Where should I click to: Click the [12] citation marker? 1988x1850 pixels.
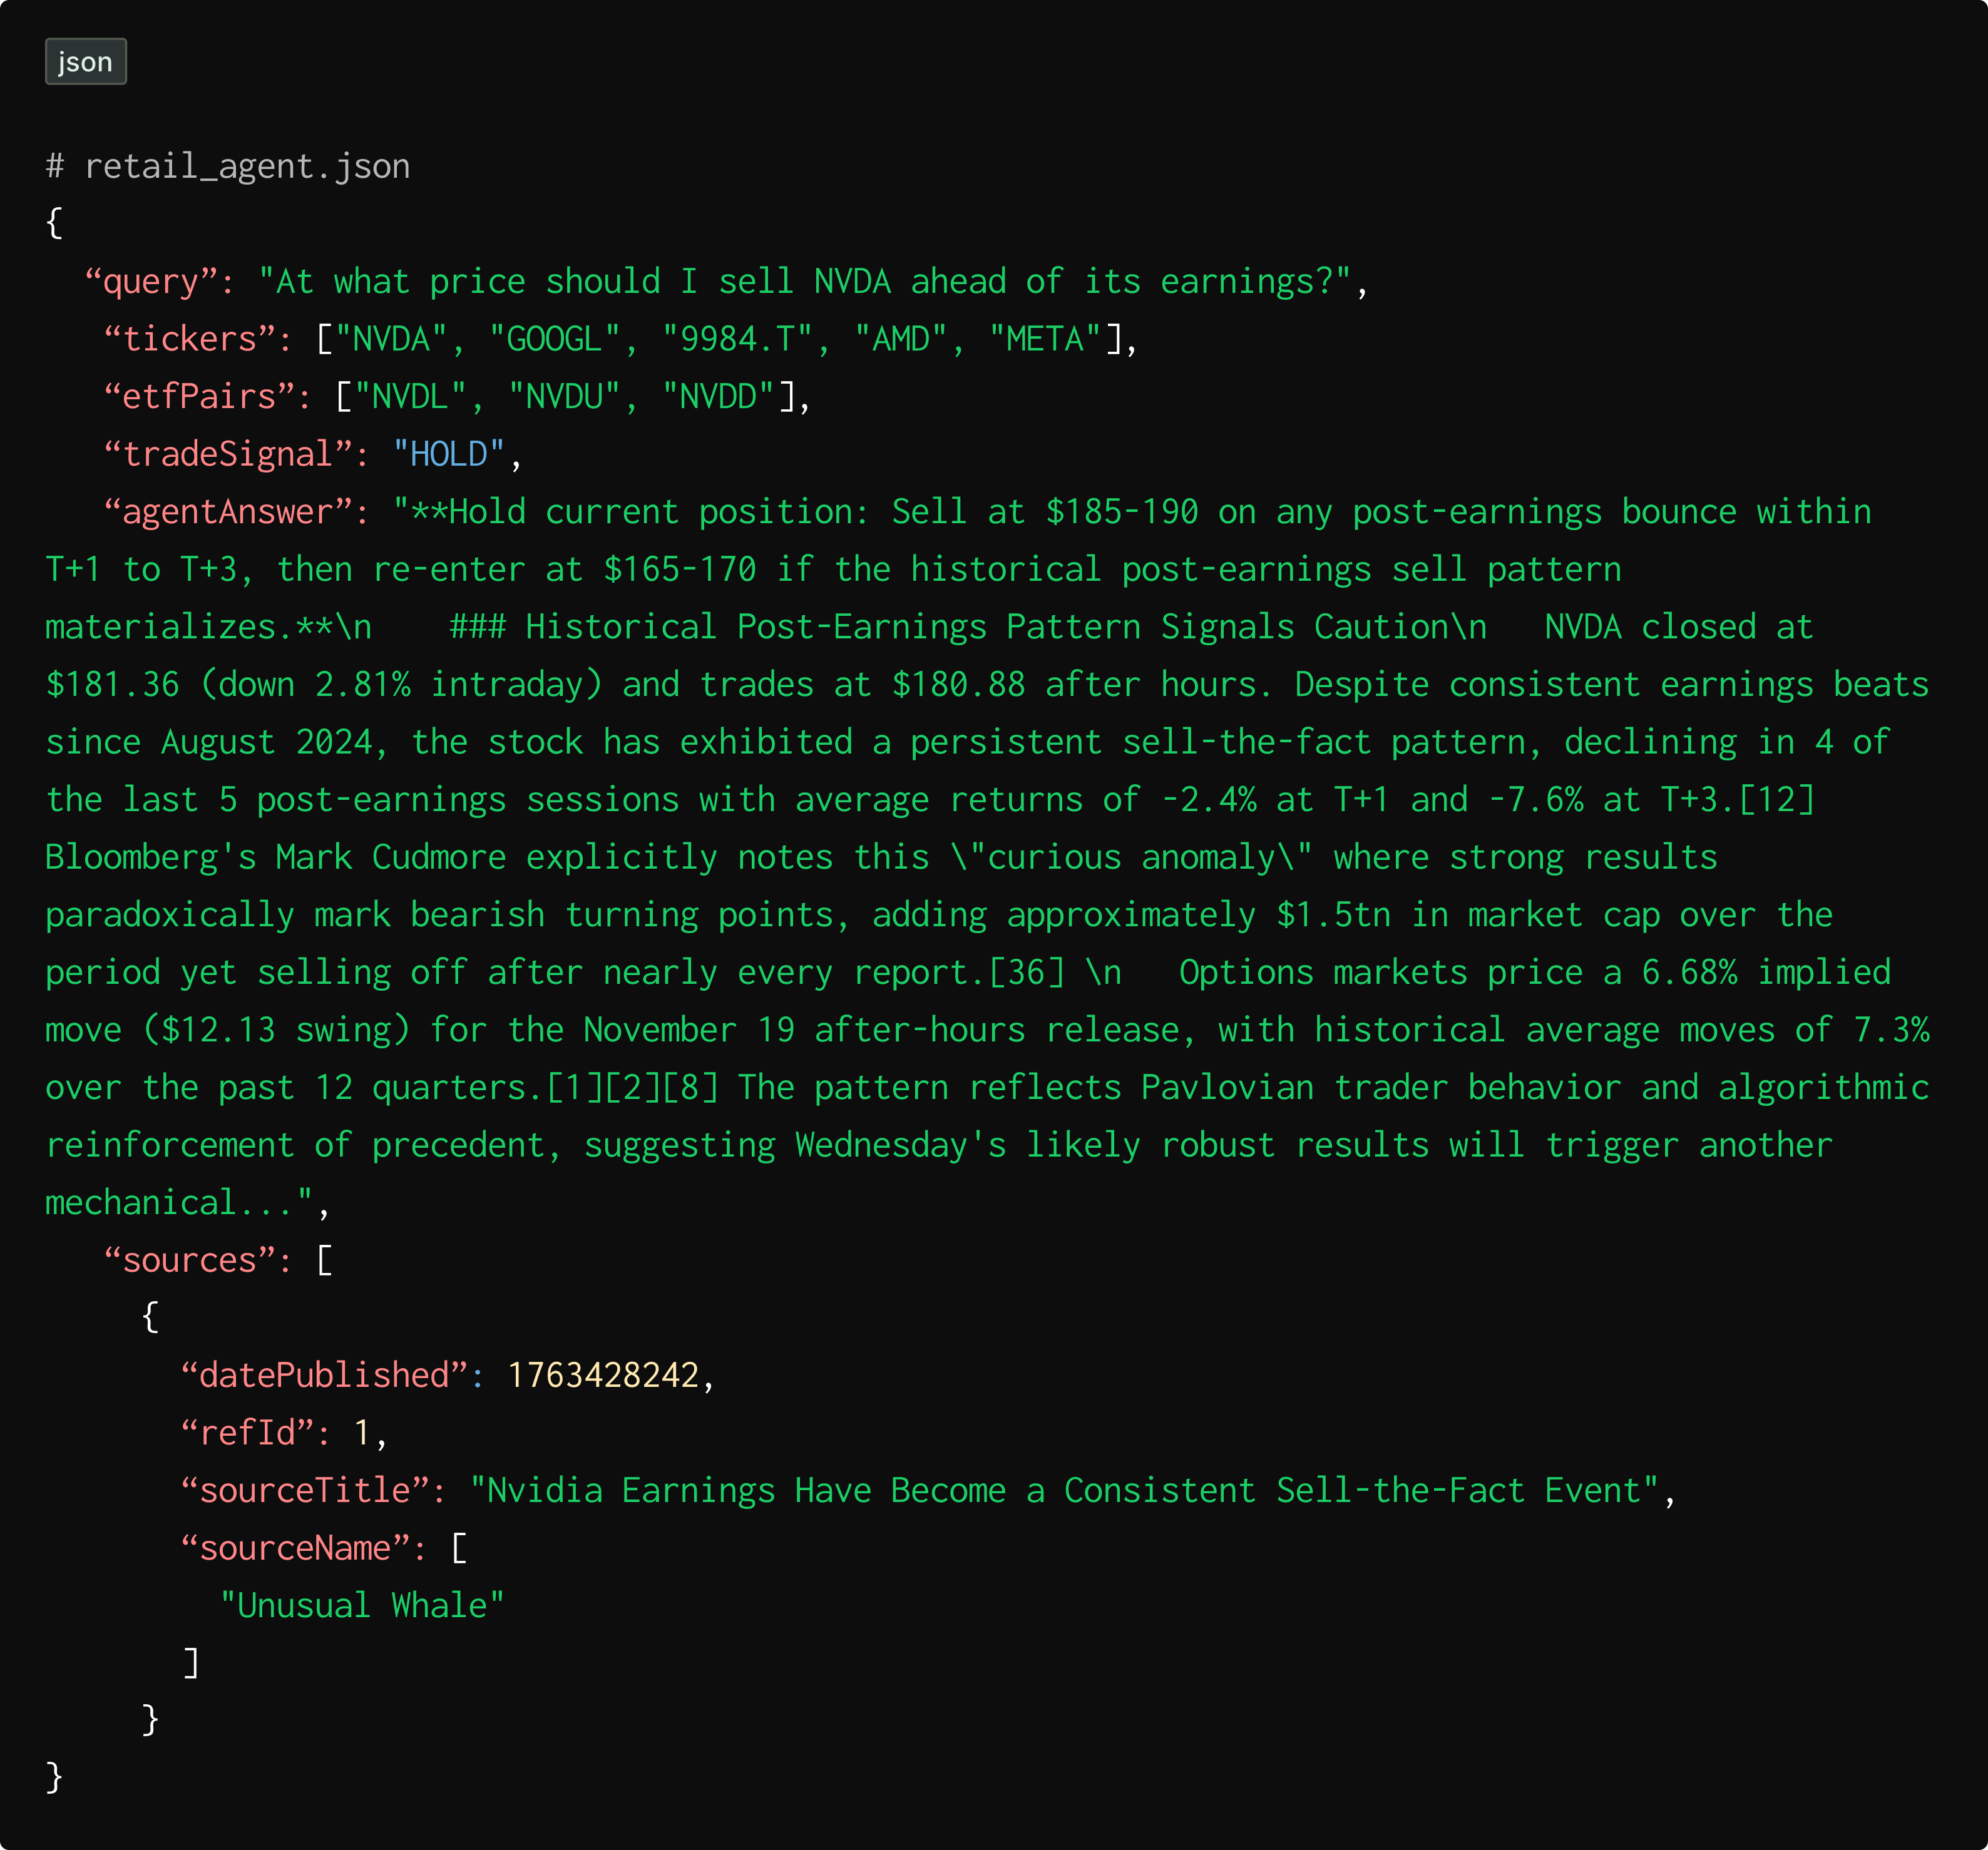point(1776,800)
